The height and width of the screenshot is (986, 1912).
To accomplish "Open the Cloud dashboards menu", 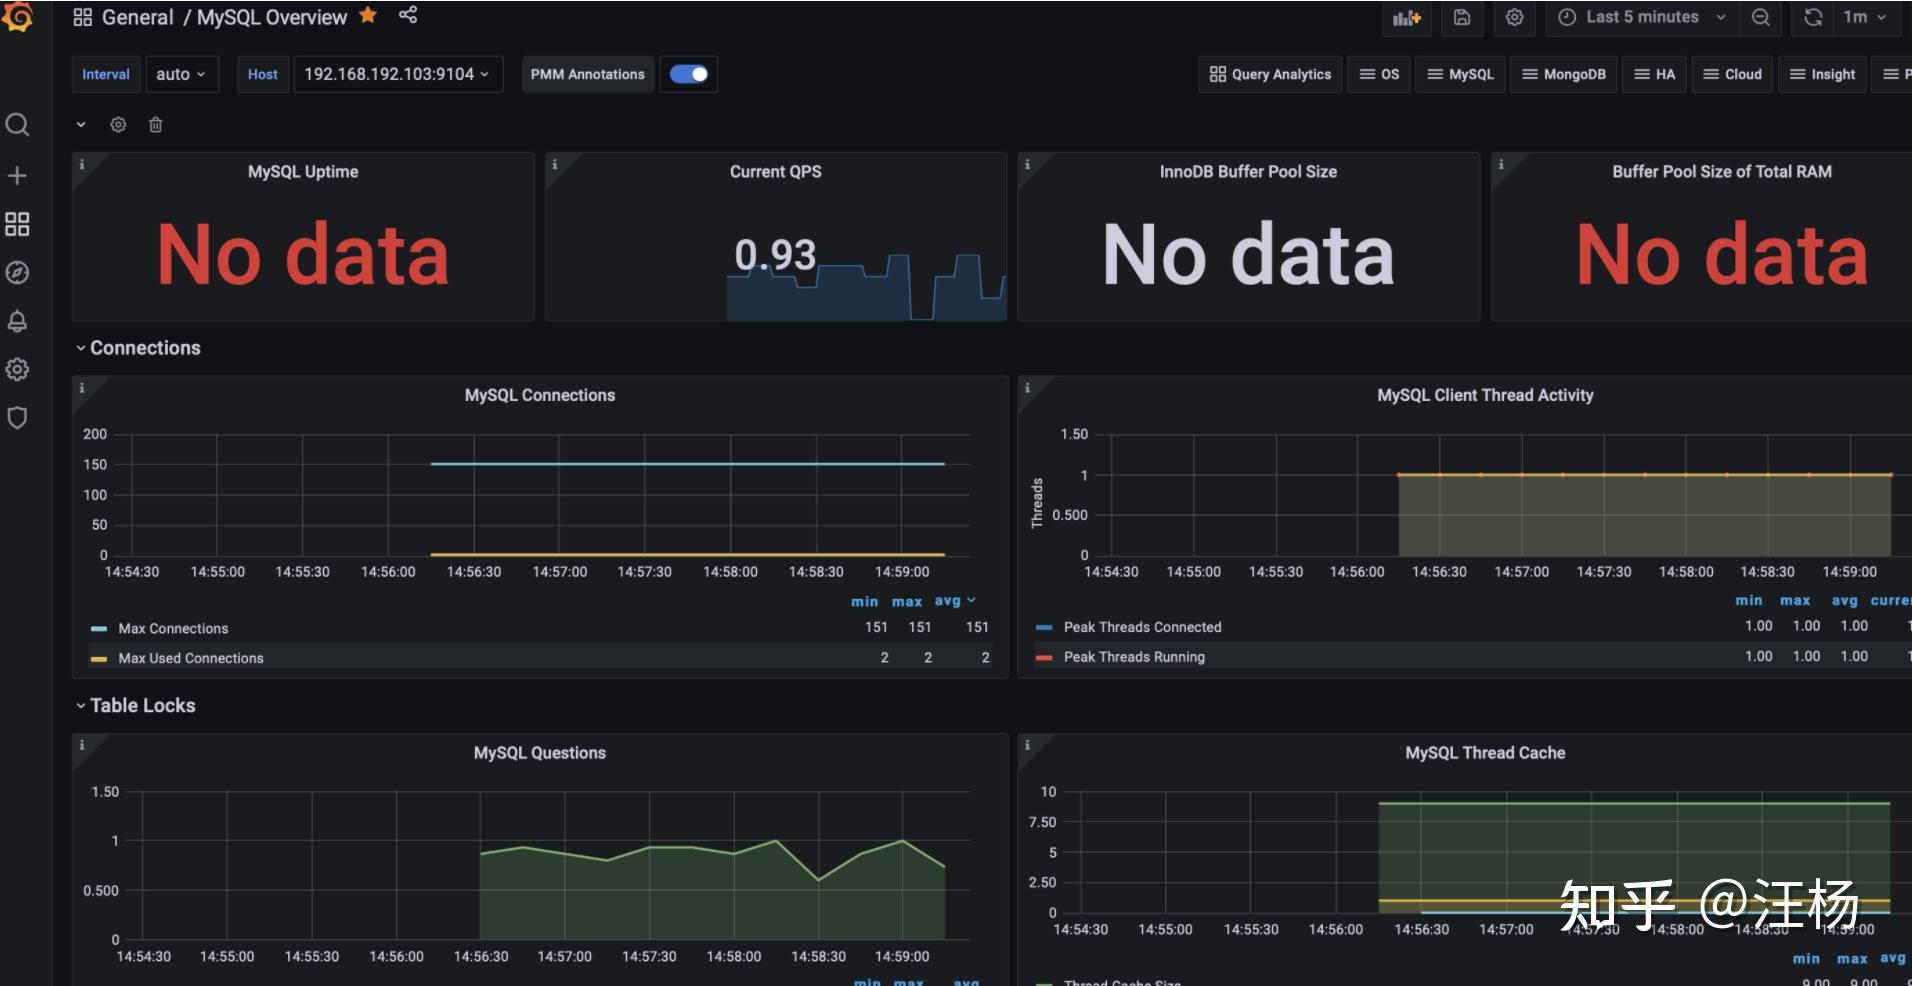I will [x=1732, y=74].
